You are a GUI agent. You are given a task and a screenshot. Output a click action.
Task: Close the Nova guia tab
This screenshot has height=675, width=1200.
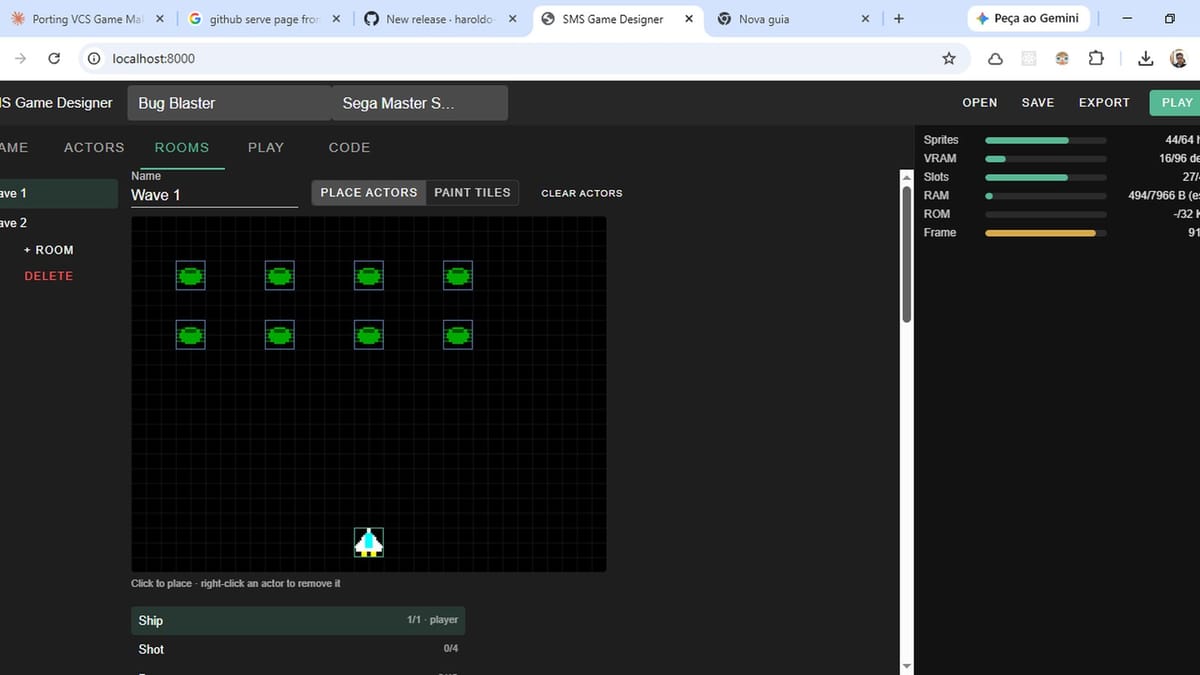[865, 19]
